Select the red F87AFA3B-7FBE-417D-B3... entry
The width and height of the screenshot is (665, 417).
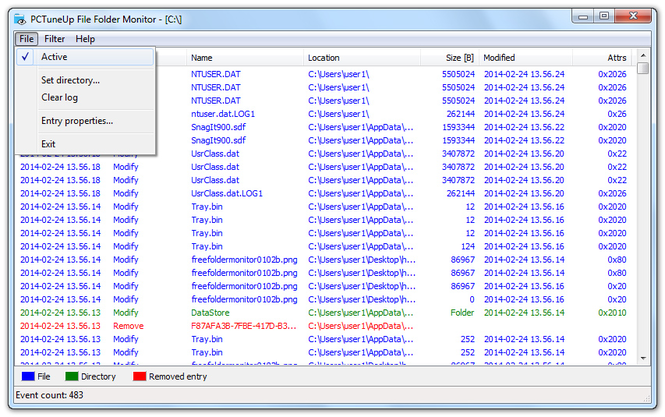[x=243, y=326]
